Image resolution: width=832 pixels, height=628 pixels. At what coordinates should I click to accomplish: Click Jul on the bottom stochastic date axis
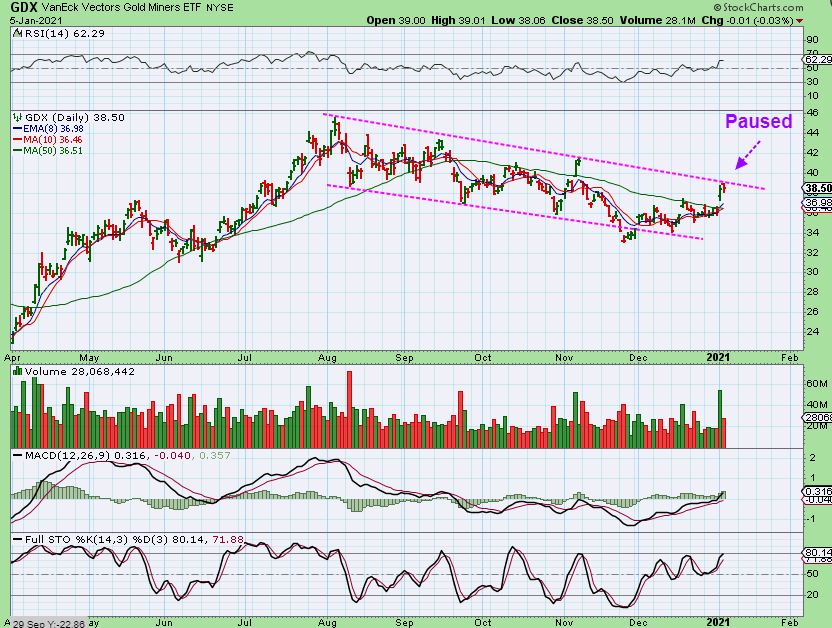pos(244,622)
